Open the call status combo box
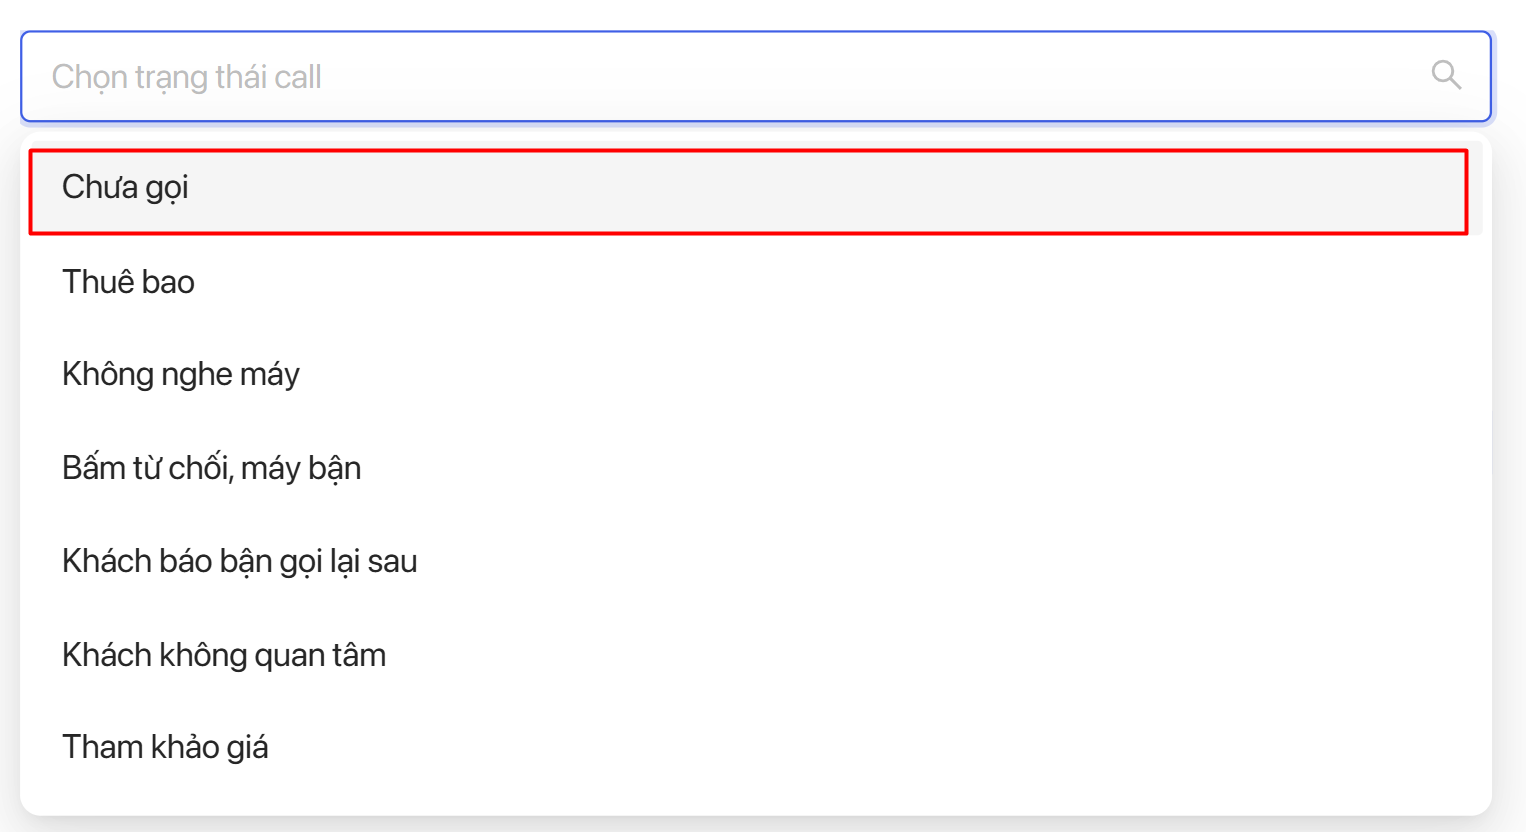1526x832 pixels. 756,77
